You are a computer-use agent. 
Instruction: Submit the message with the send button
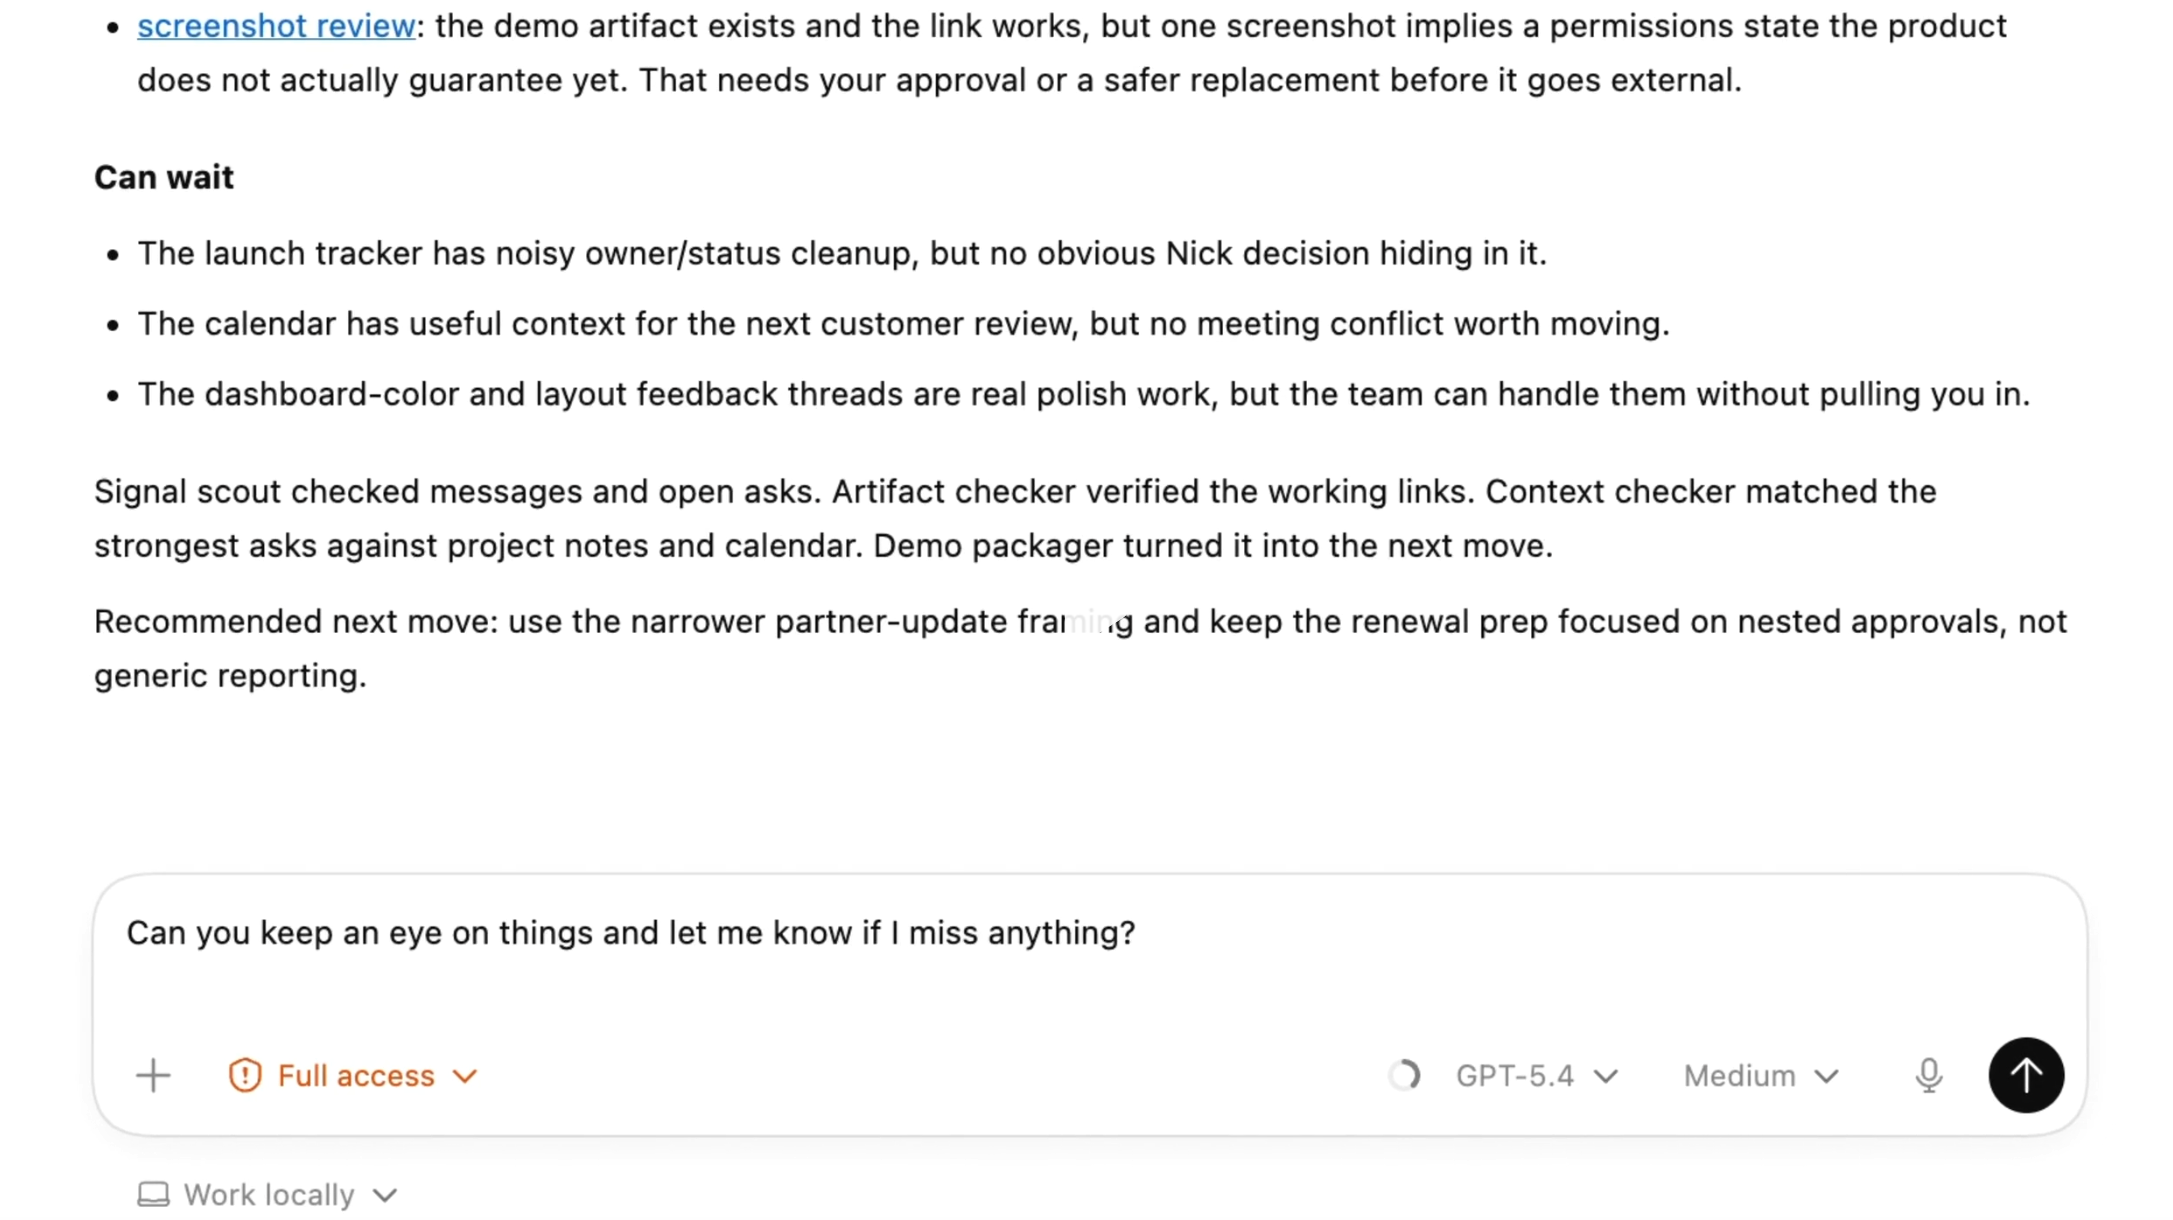click(2026, 1075)
